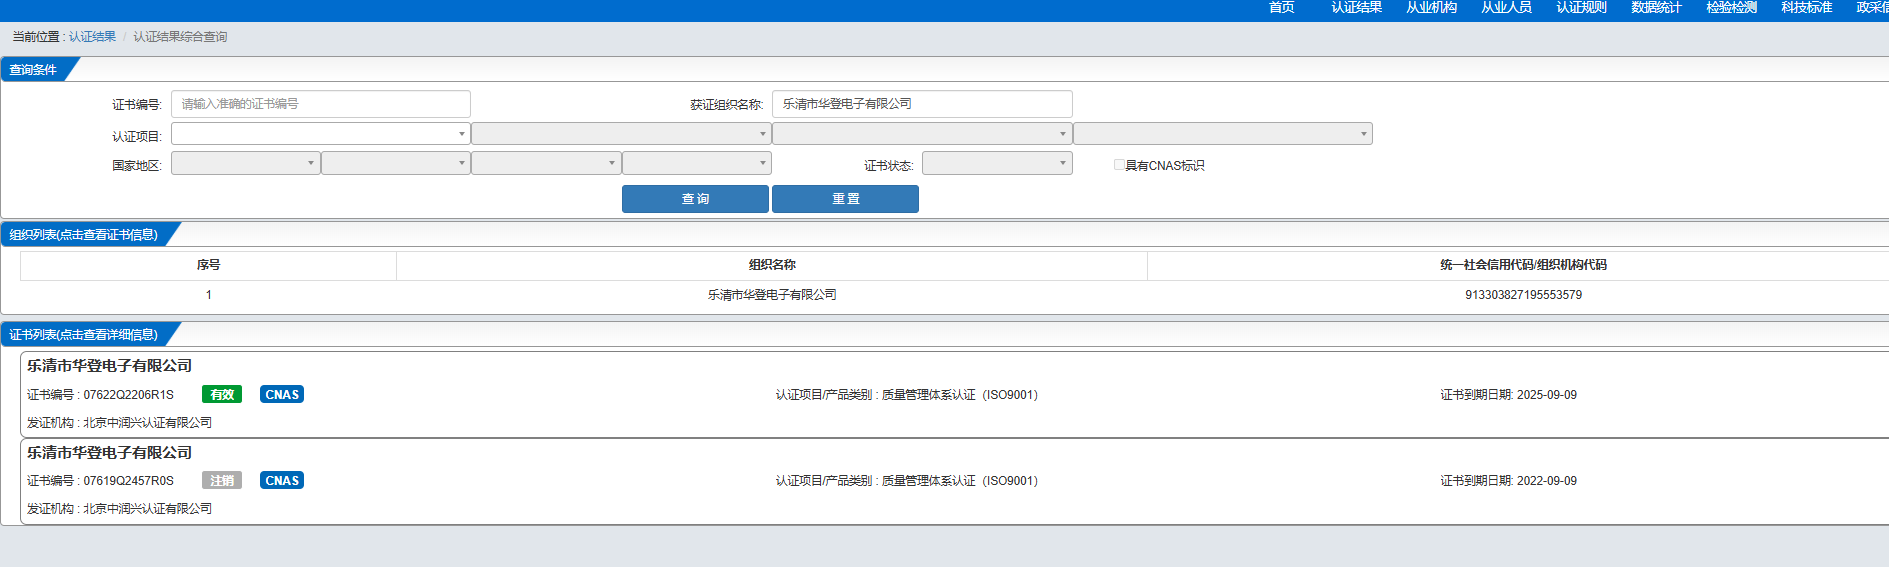The height and width of the screenshot is (567, 1889).
Task: Focus the 获证组织名称 input field
Action: point(922,104)
